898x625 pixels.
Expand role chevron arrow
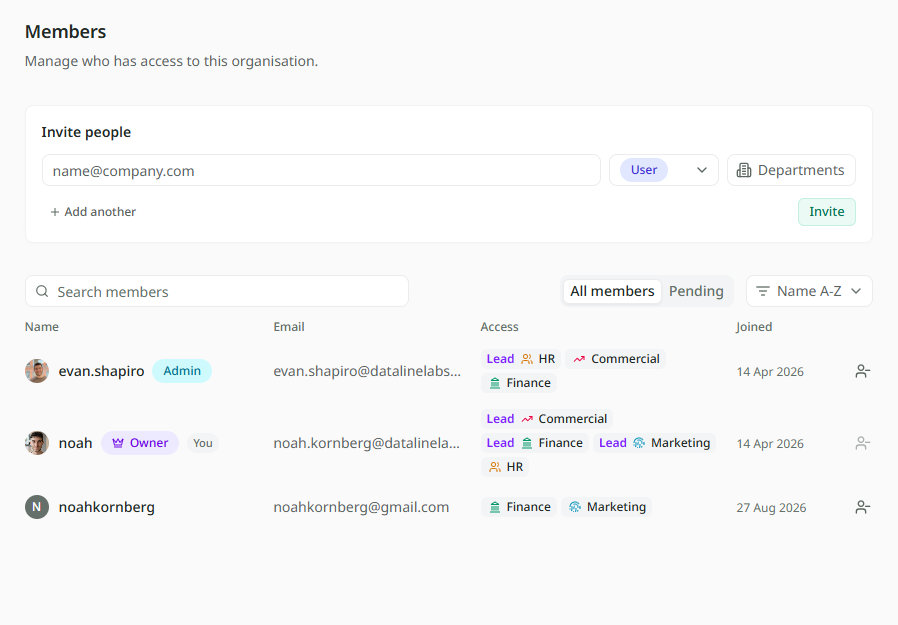coord(702,170)
